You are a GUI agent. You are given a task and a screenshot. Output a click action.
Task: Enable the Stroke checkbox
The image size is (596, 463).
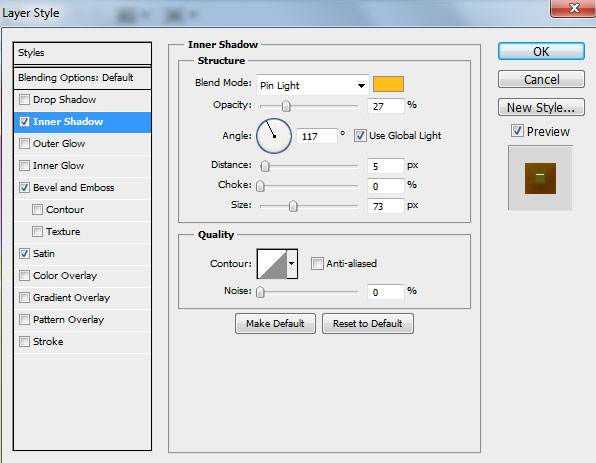click(24, 342)
